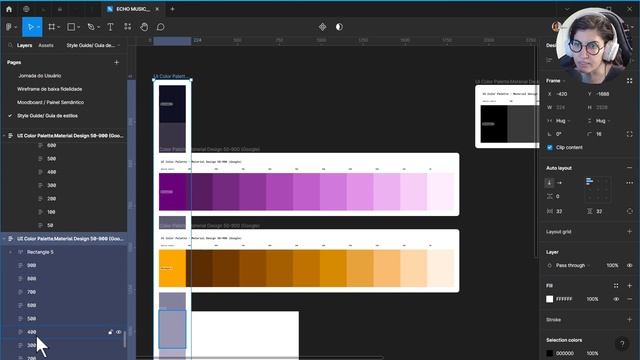Screen dimensions: 640x360
Task: Open auto layout advanced settings ellipsis
Action: (629, 183)
